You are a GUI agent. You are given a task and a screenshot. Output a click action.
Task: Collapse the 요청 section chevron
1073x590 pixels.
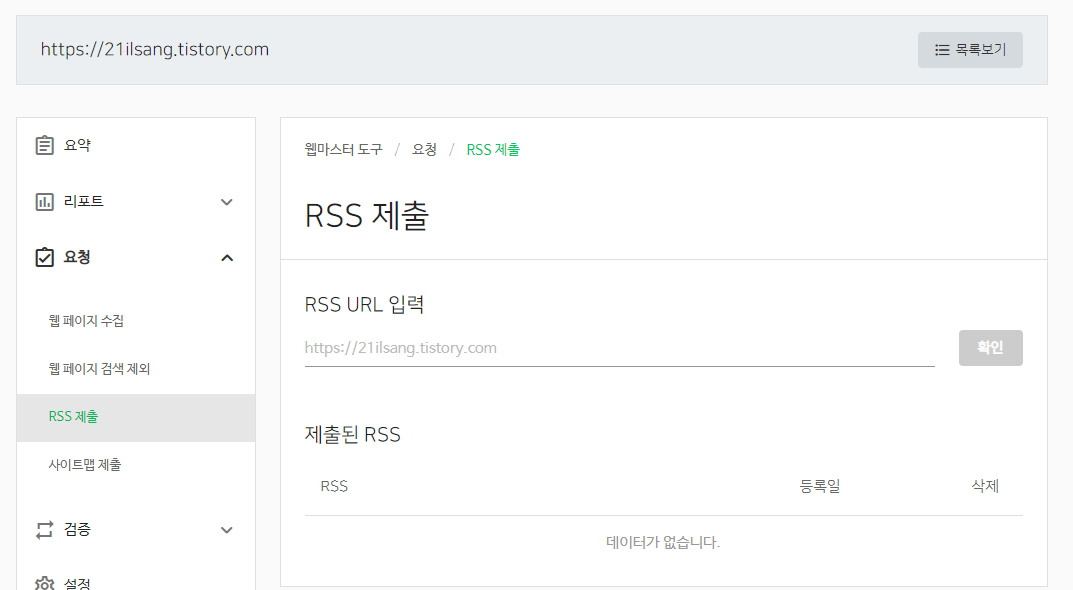(x=227, y=258)
